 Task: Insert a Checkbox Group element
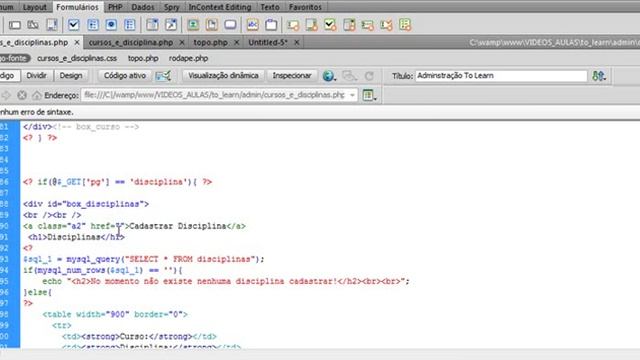click(x=93, y=25)
